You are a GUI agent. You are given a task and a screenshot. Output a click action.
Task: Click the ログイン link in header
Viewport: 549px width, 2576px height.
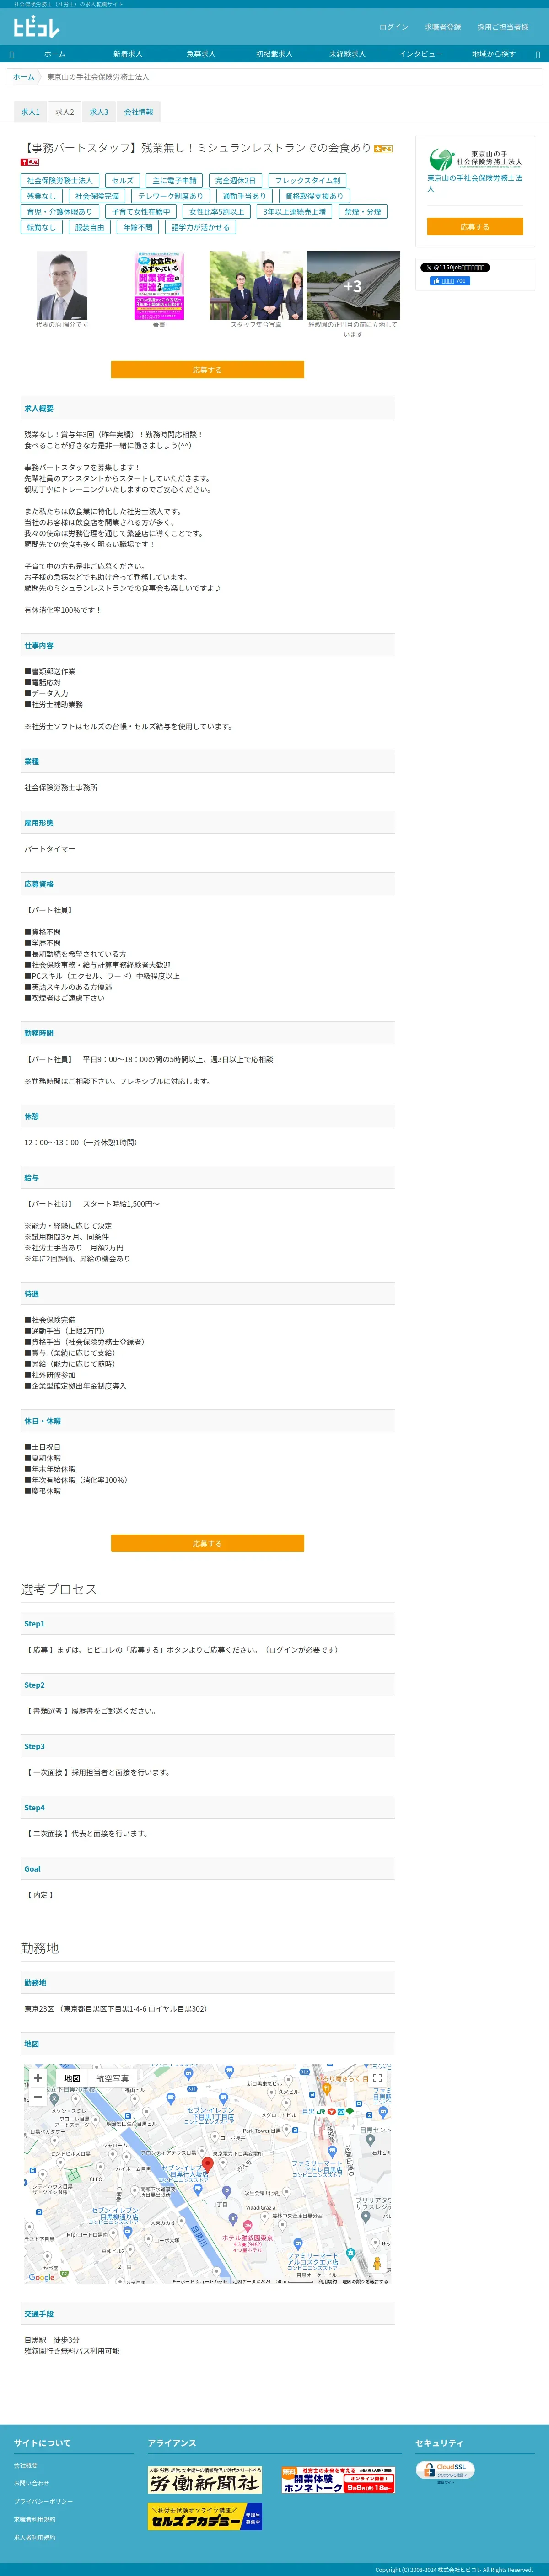[x=394, y=27]
